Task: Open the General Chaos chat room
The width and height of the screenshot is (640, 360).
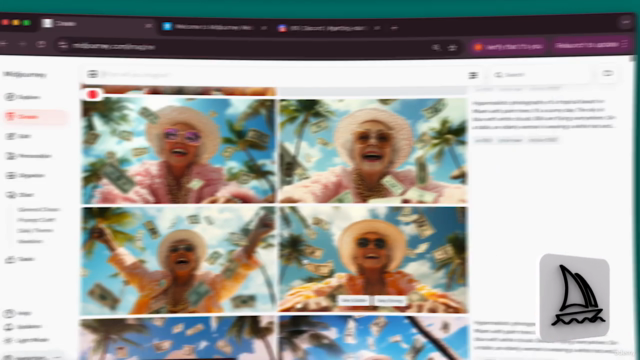Action: tap(38, 209)
